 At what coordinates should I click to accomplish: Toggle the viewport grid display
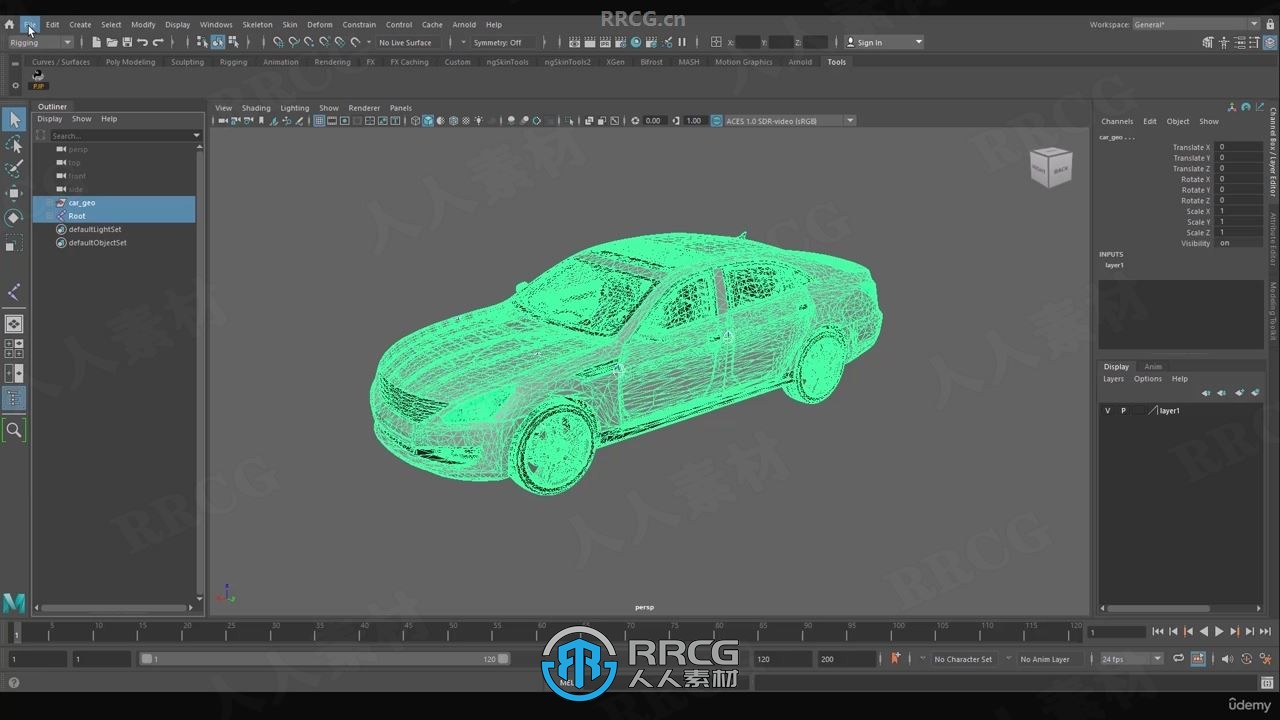pos(319,121)
